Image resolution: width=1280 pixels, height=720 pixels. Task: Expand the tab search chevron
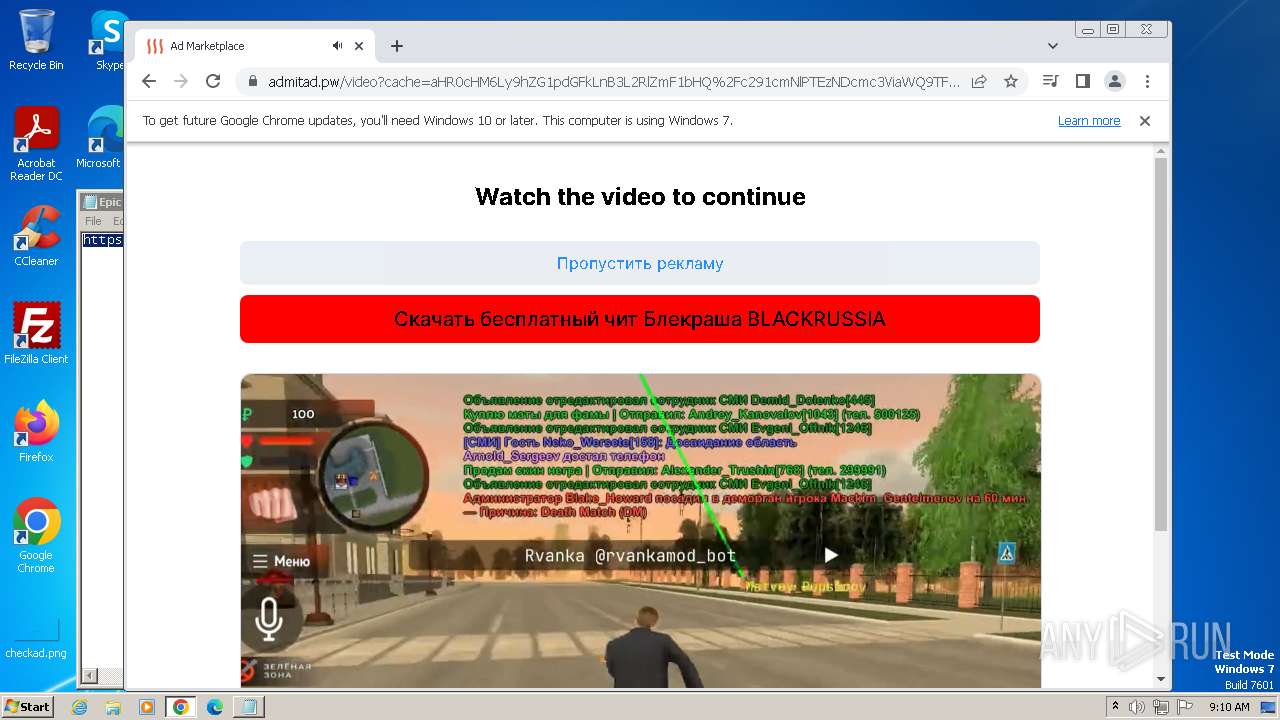tap(1053, 46)
